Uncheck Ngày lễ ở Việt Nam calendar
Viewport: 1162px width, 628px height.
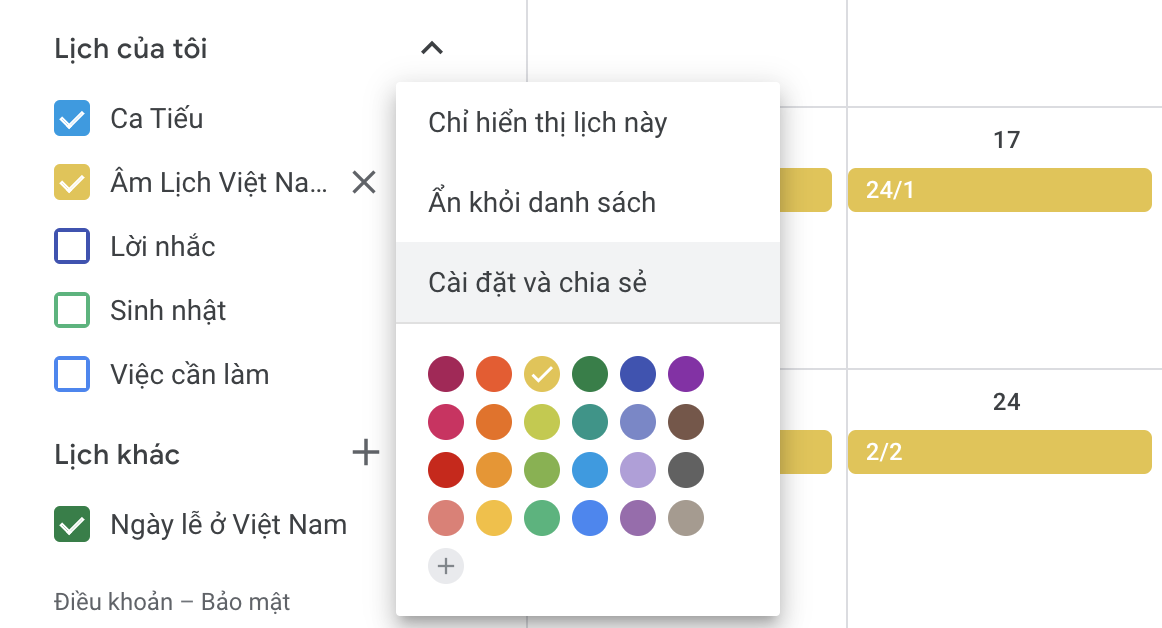[x=72, y=525]
